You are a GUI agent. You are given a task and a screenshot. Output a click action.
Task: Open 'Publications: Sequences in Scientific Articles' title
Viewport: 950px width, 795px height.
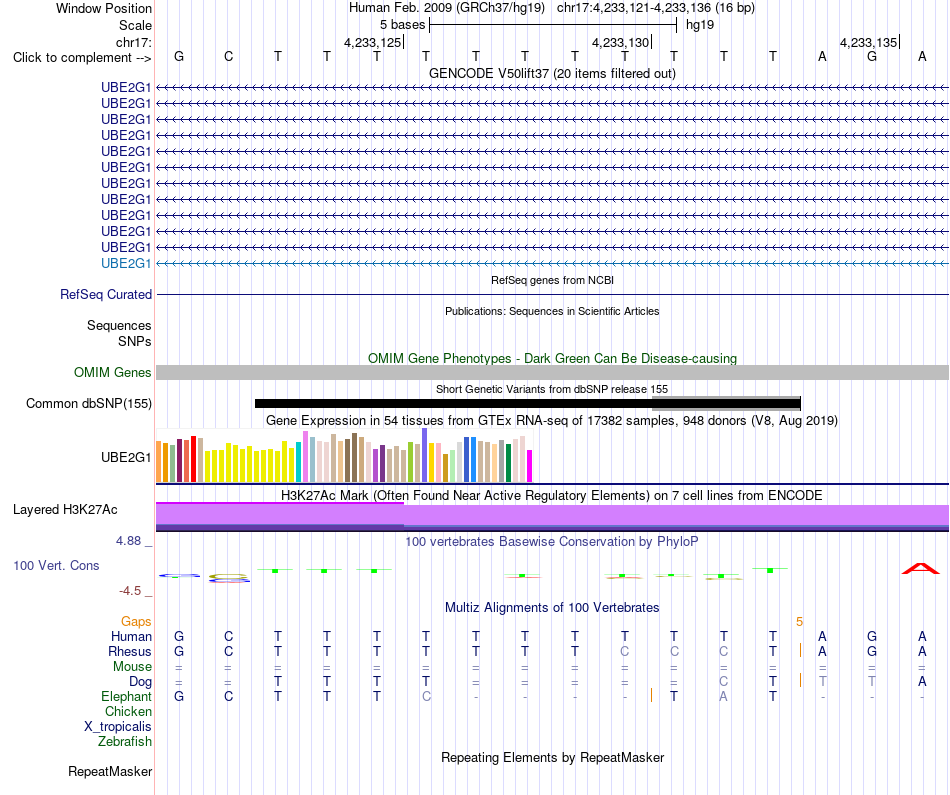pyautogui.click(x=552, y=311)
